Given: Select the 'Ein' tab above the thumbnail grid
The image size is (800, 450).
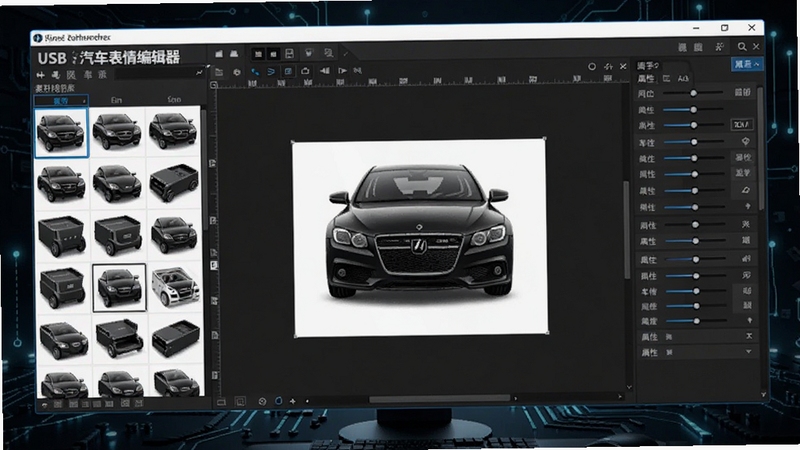Looking at the screenshot, I should click(116, 100).
